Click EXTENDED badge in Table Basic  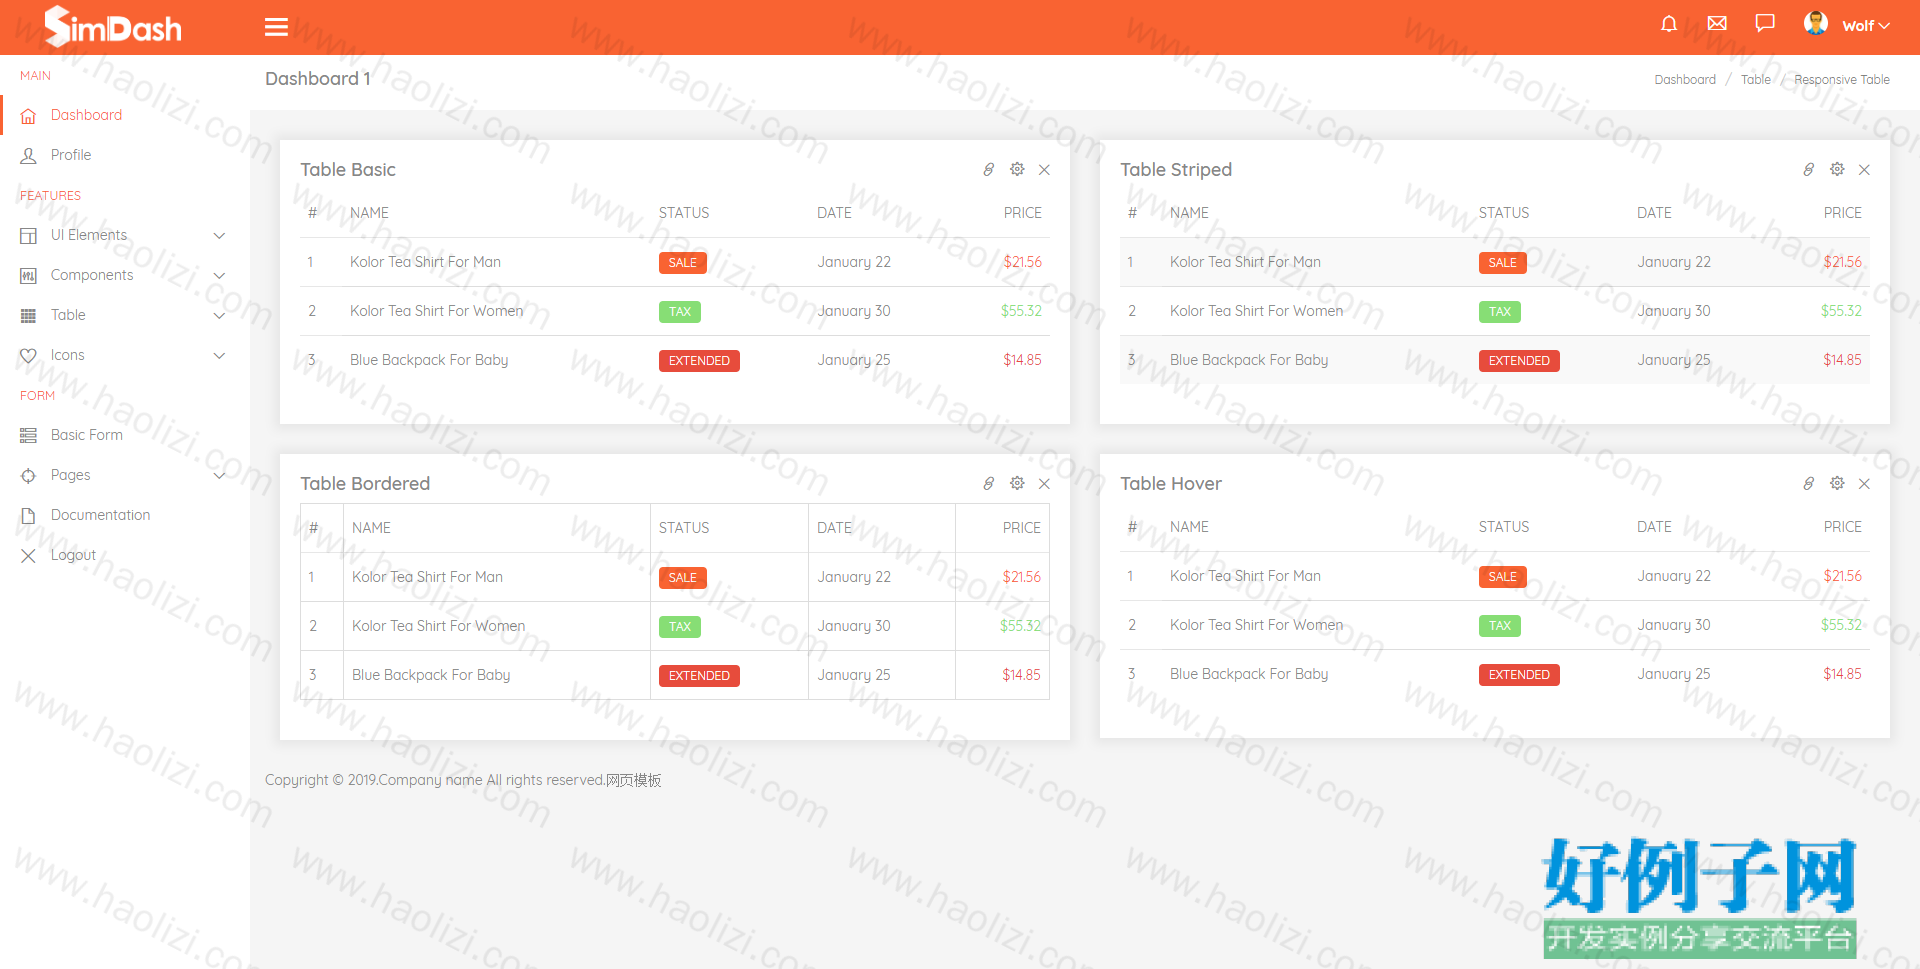pyautogui.click(x=699, y=361)
